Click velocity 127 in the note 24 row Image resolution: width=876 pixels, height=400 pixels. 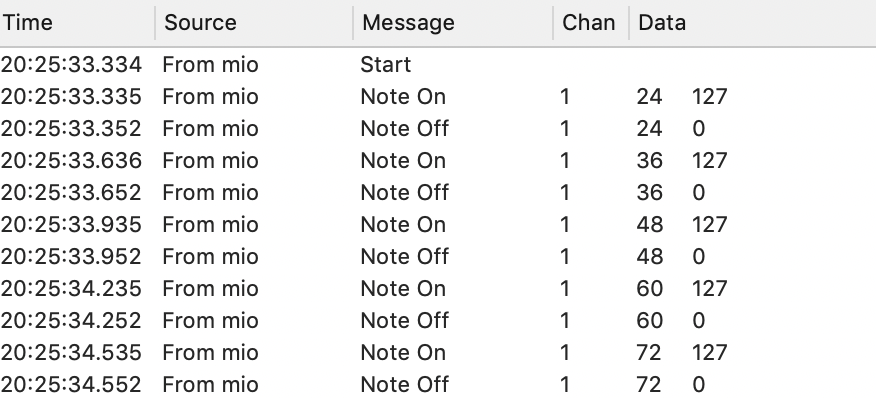point(710,97)
